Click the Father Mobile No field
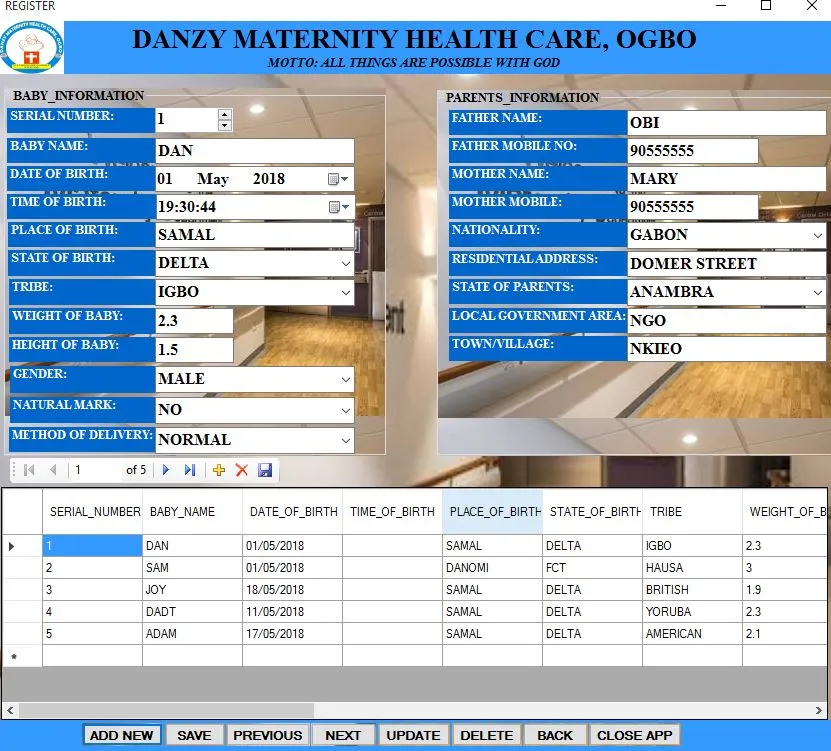The height and width of the screenshot is (751, 831). click(693, 151)
